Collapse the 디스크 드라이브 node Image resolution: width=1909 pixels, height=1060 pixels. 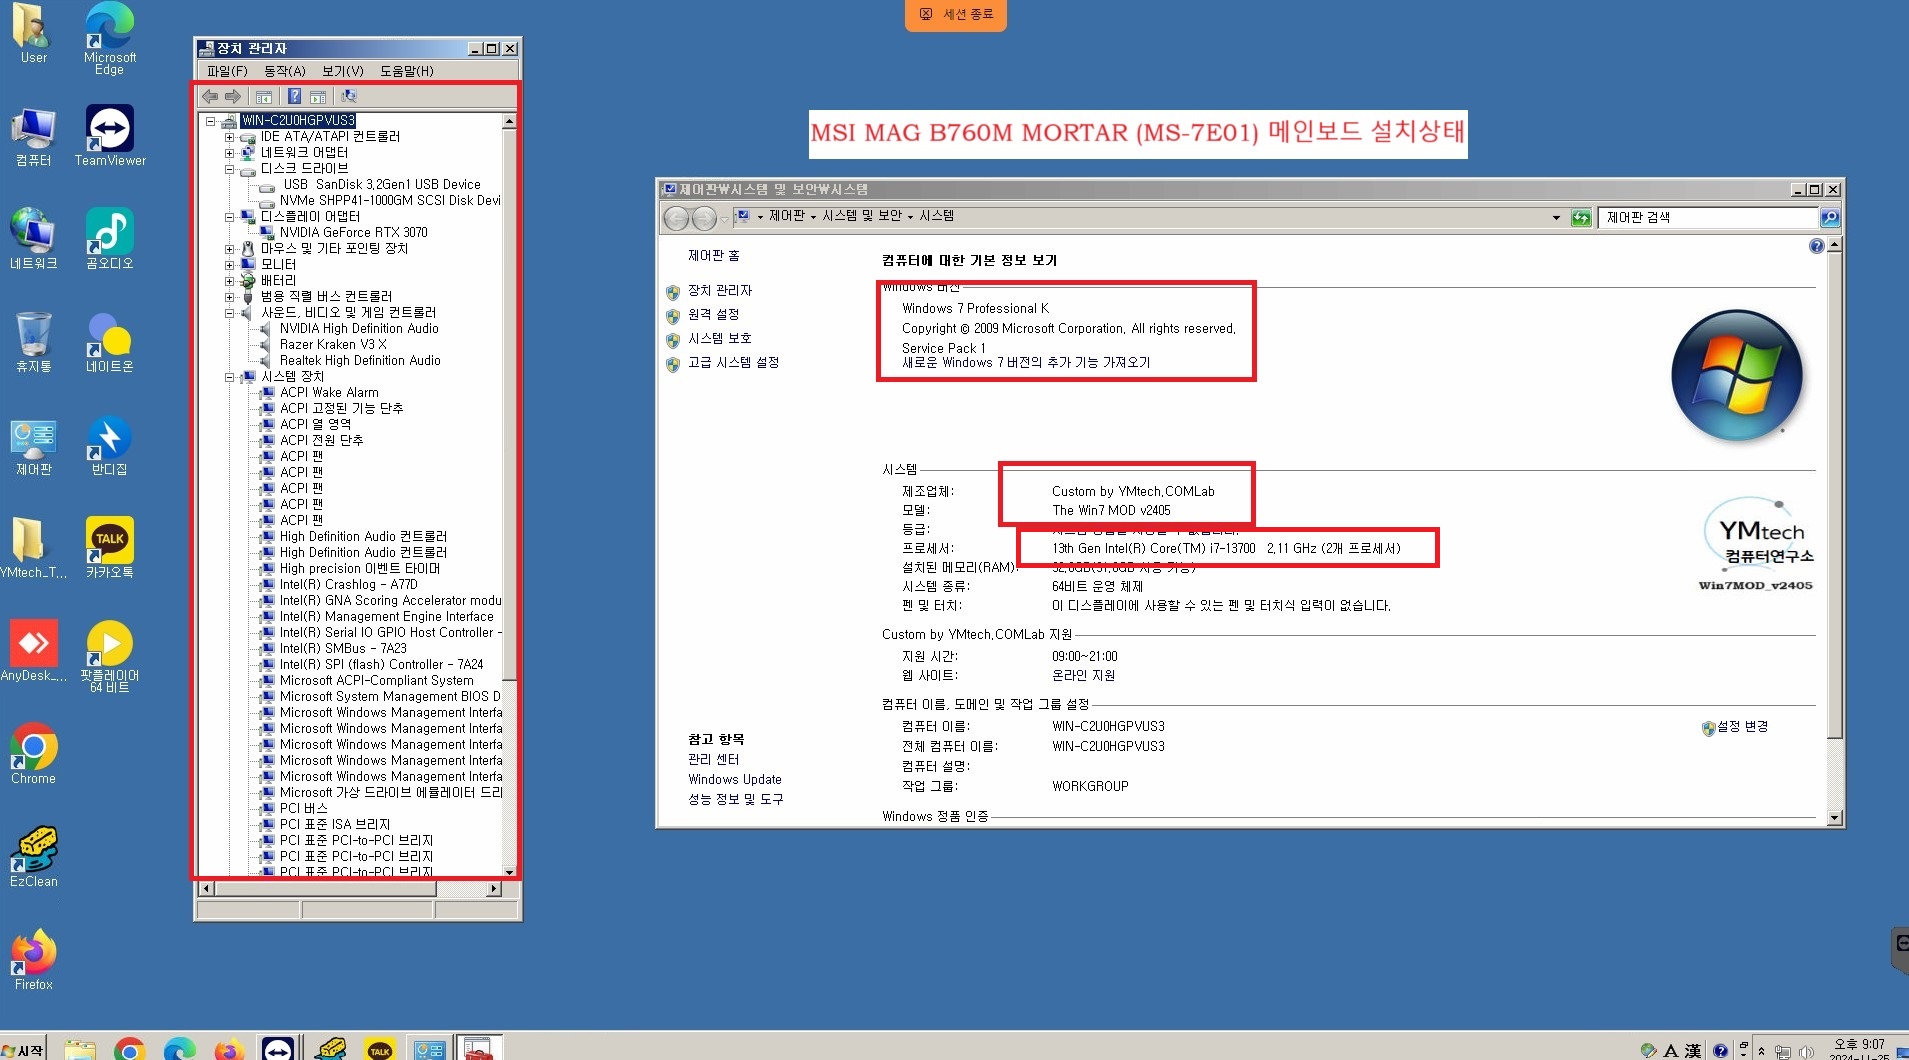[x=229, y=169]
